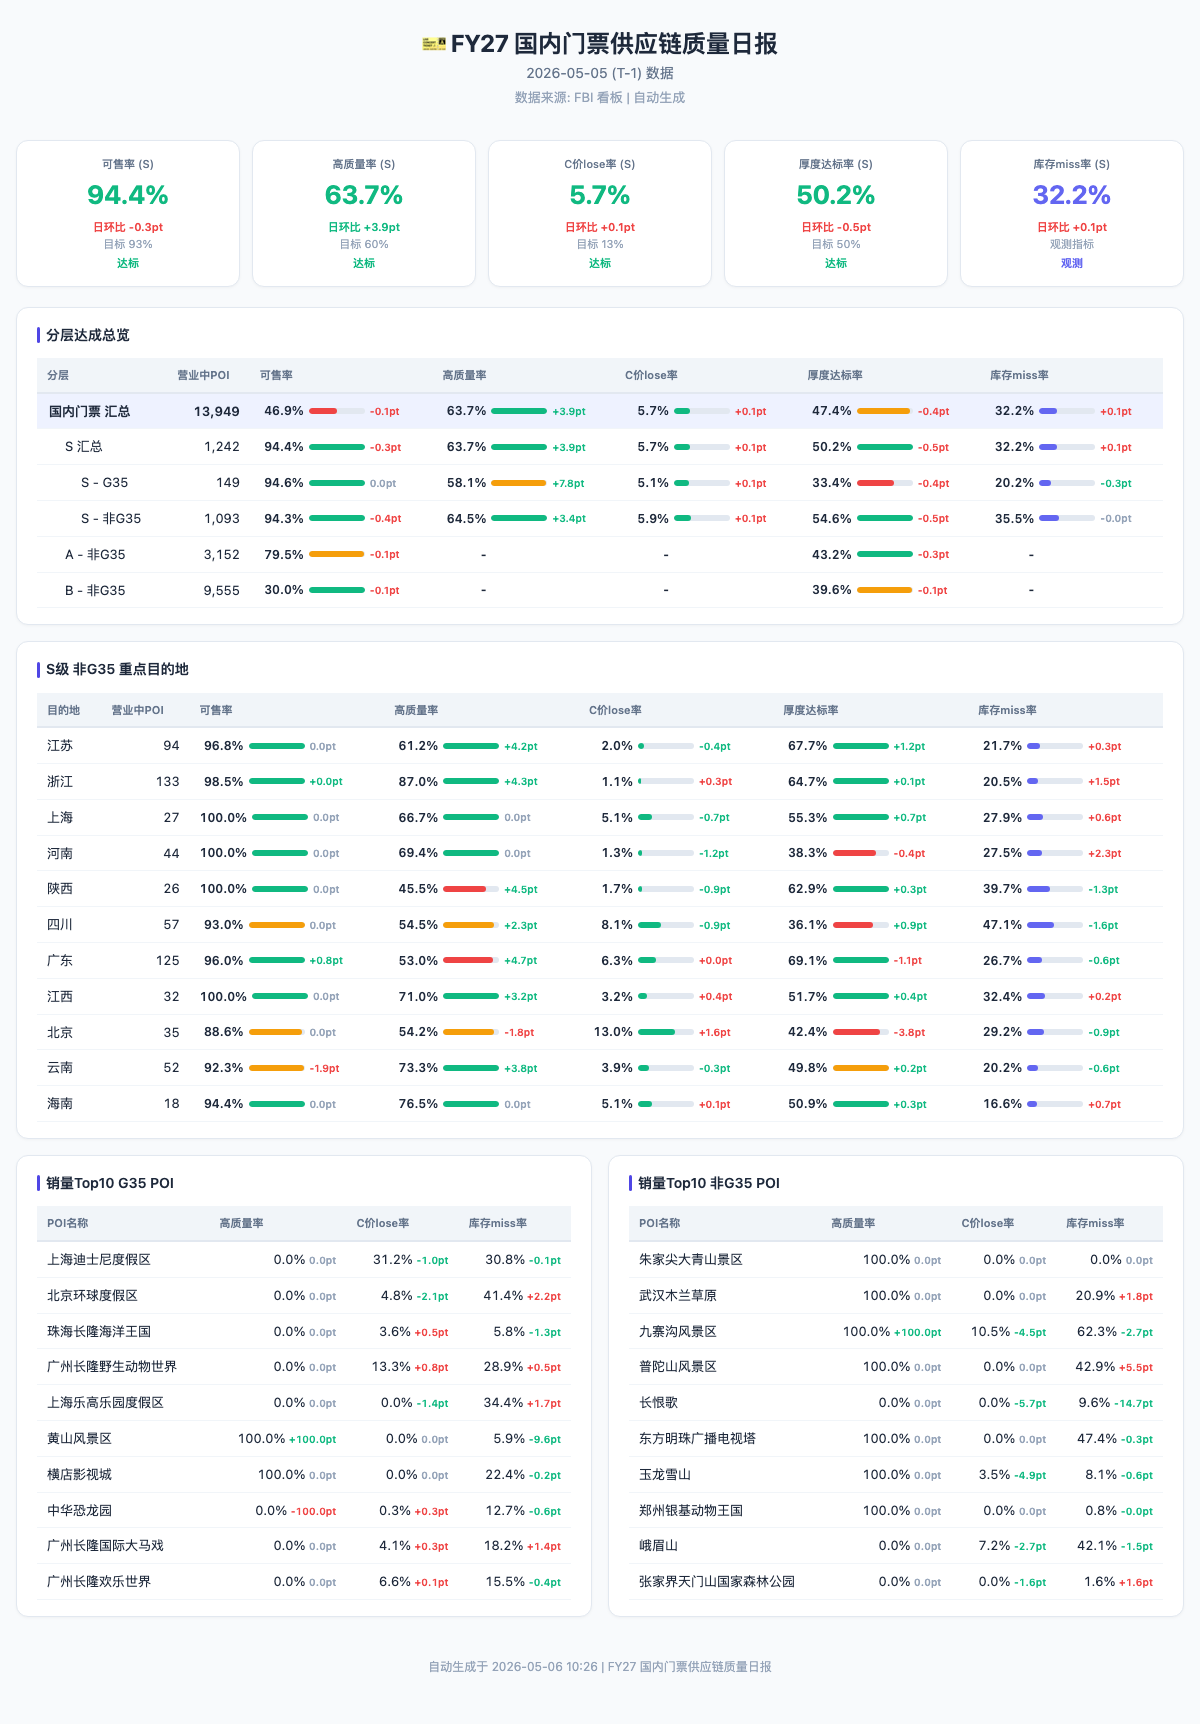1200x1724 pixels.
Task: Click the green 可售率 bar in 江苏 row
Action: (x=277, y=746)
